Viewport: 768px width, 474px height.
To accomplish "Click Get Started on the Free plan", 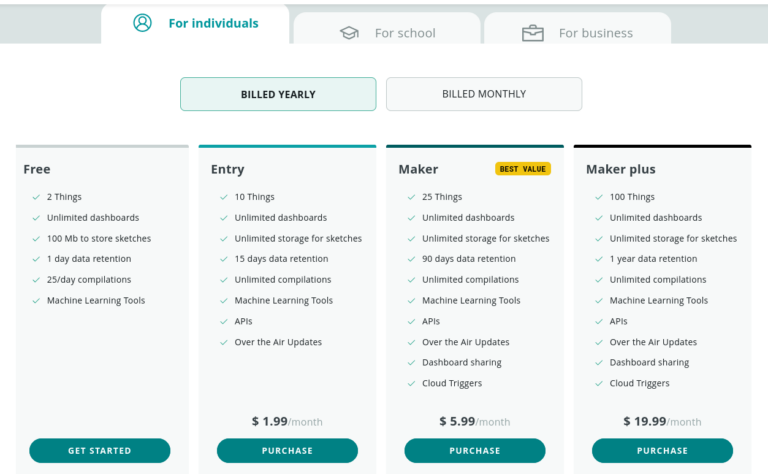I will click(x=100, y=450).
